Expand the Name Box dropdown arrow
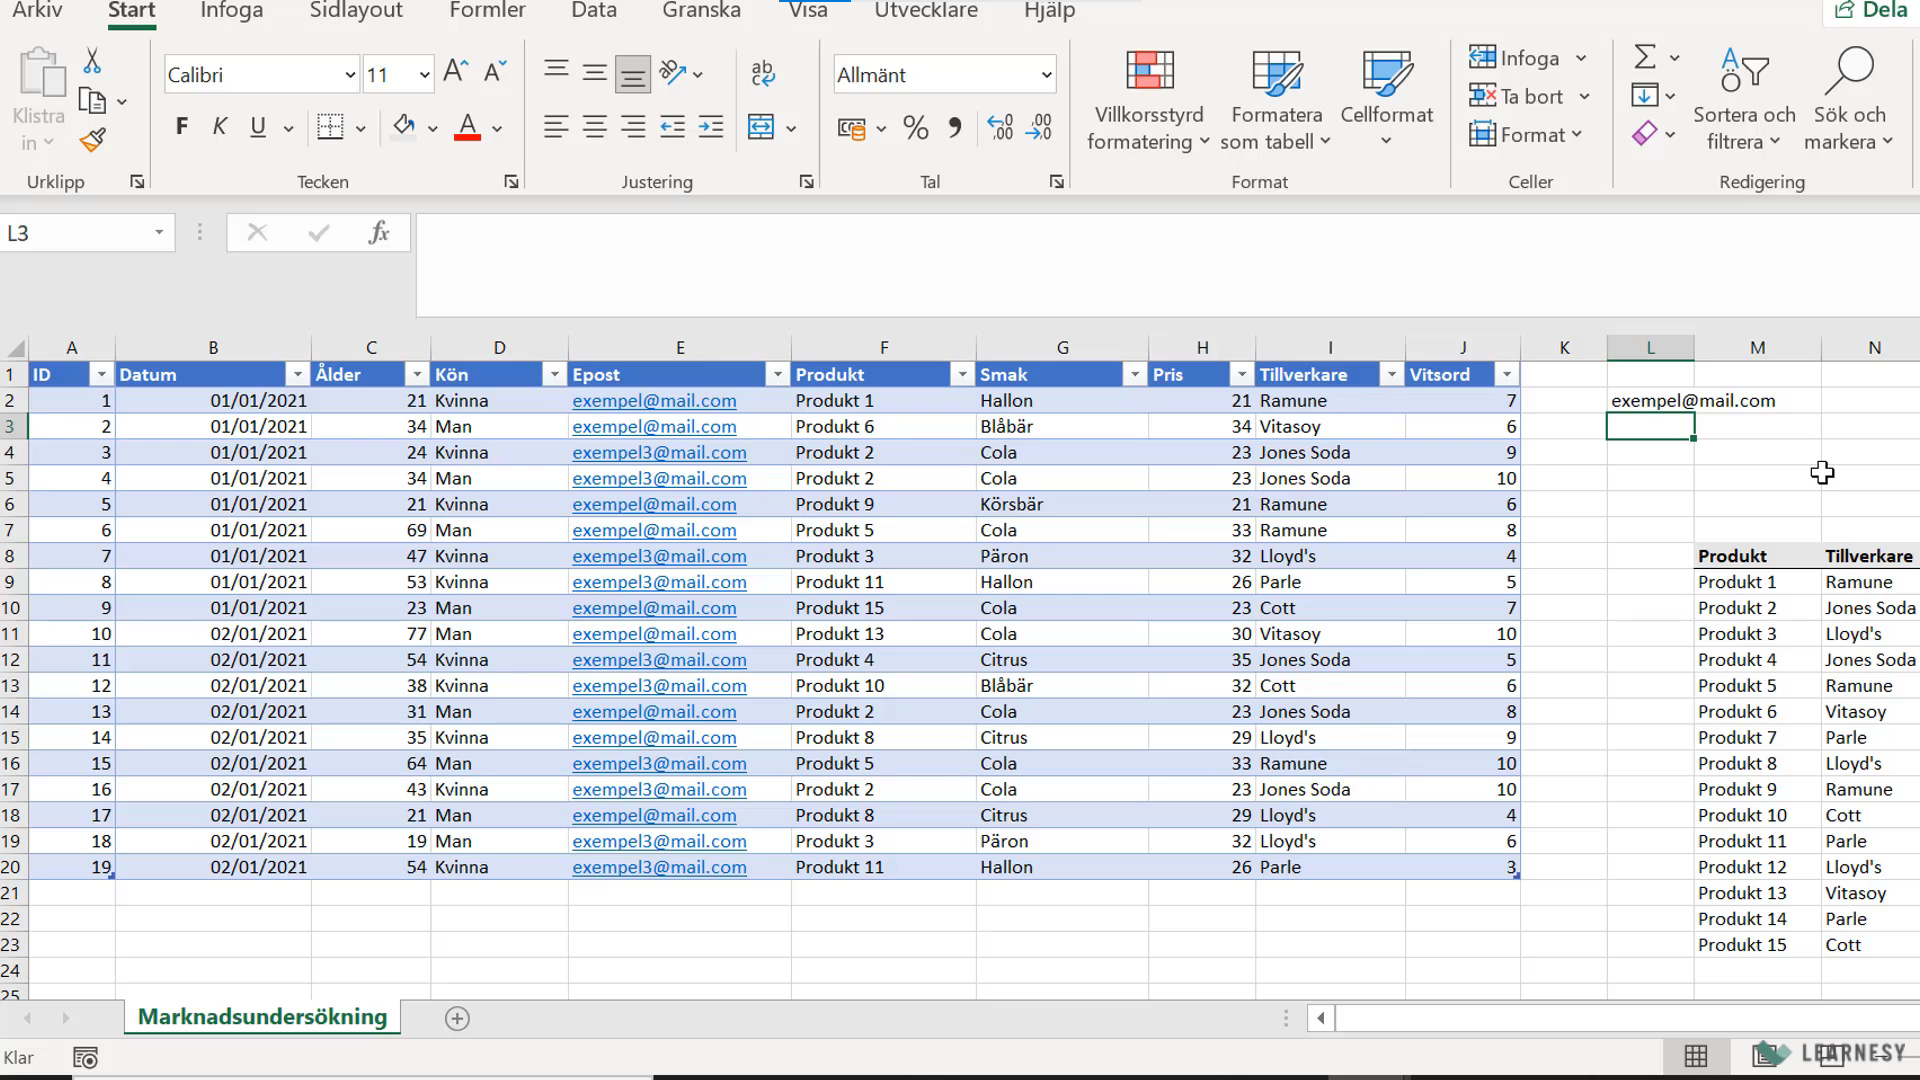 [x=159, y=233]
